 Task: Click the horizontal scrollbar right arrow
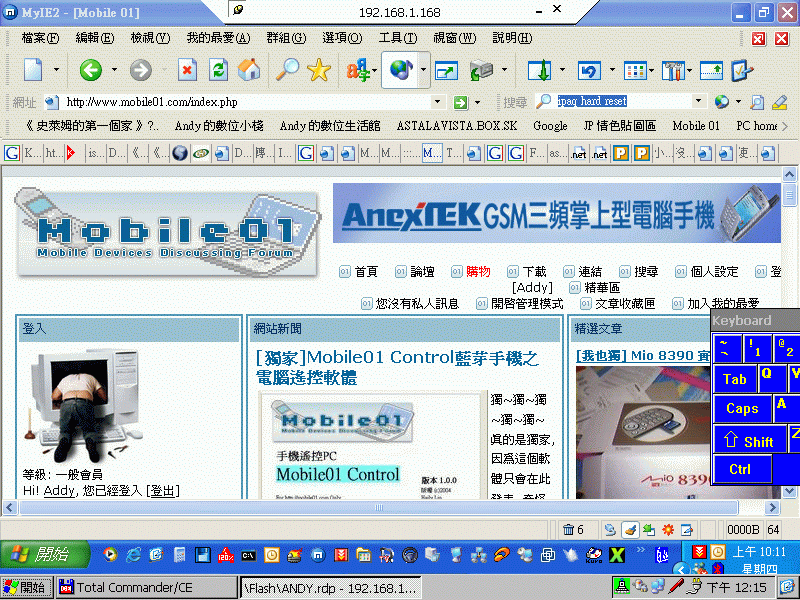pos(772,507)
